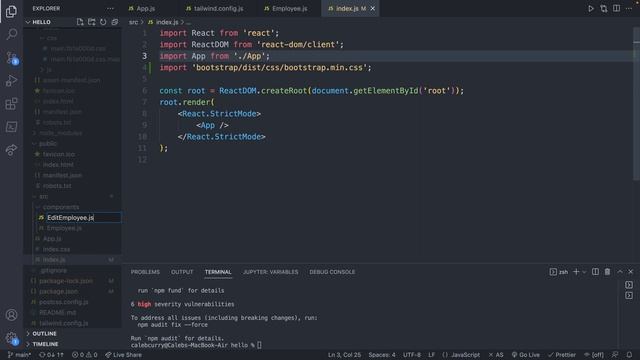Image resolution: width=640 pixels, height=360 pixels.
Task: Change file encoding via UTF-8
Action: point(412,355)
